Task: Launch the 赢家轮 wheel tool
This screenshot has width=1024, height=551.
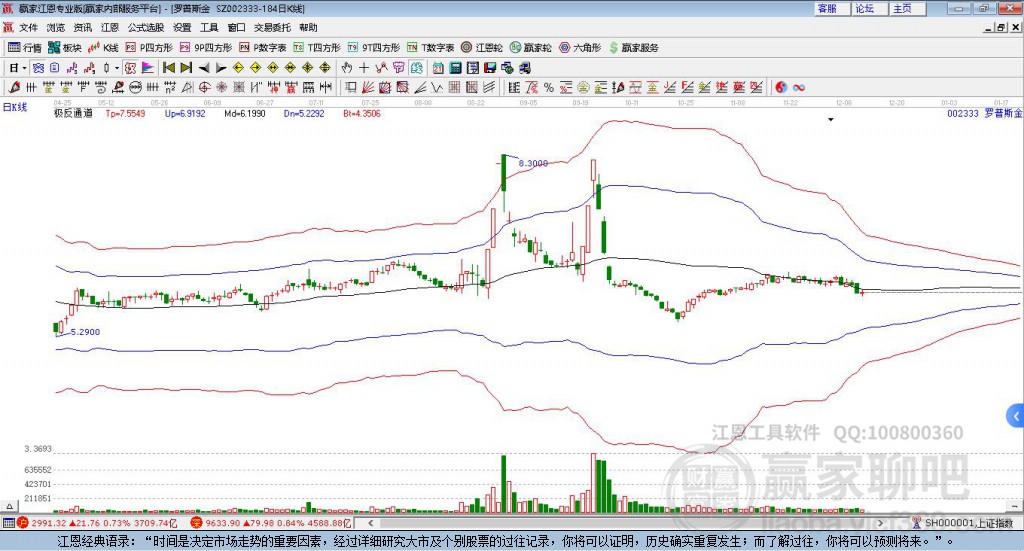Action: click(x=530, y=48)
